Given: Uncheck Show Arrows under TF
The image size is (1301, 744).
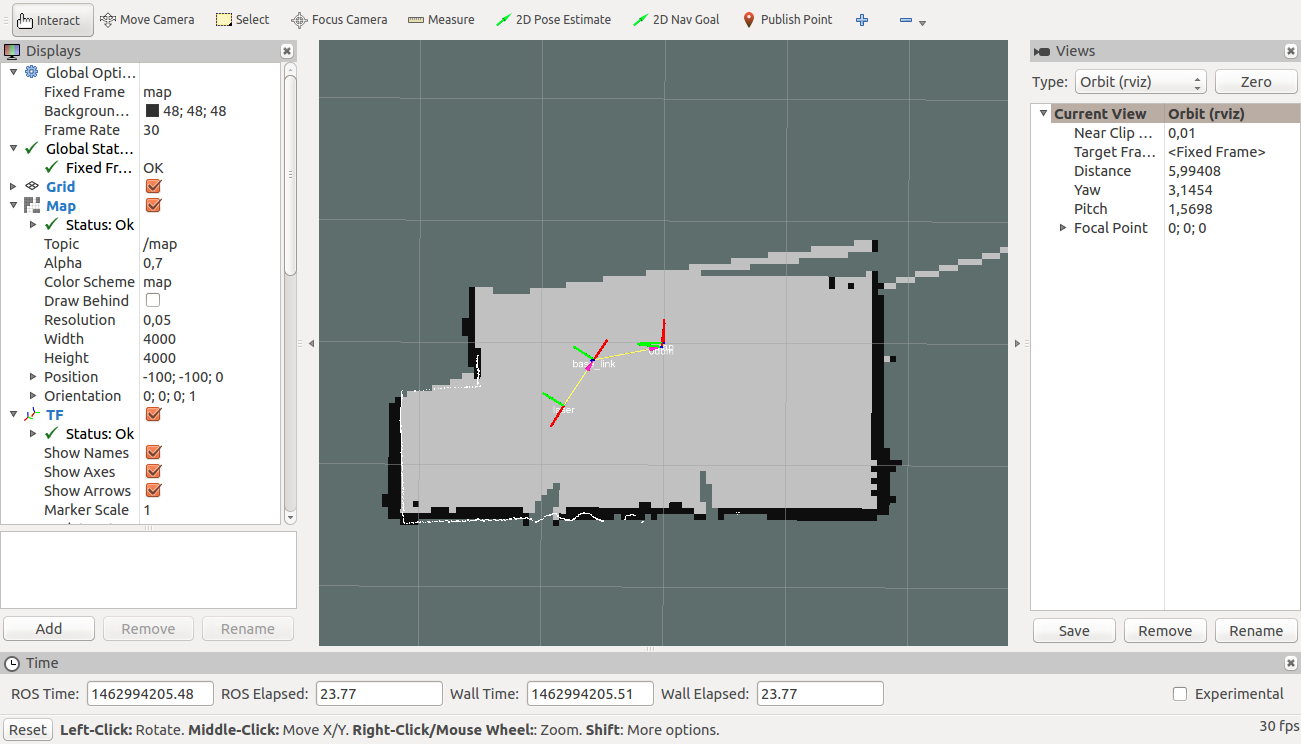Looking at the screenshot, I should tap(153, 491).
